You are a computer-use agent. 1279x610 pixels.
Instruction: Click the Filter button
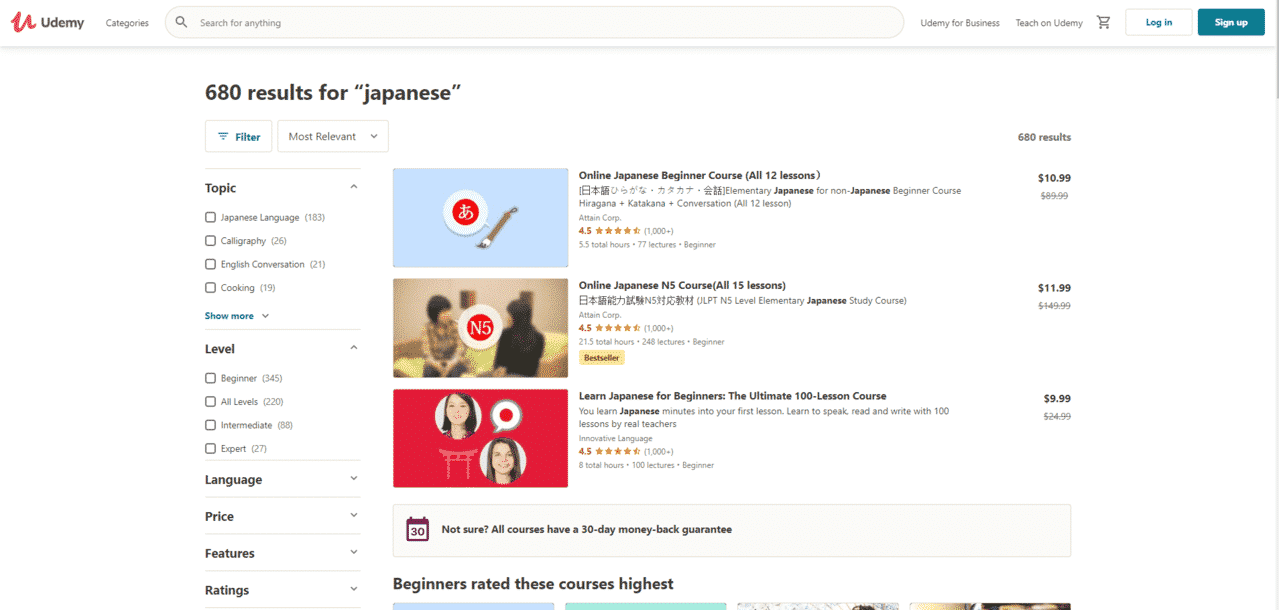point(238,136)
